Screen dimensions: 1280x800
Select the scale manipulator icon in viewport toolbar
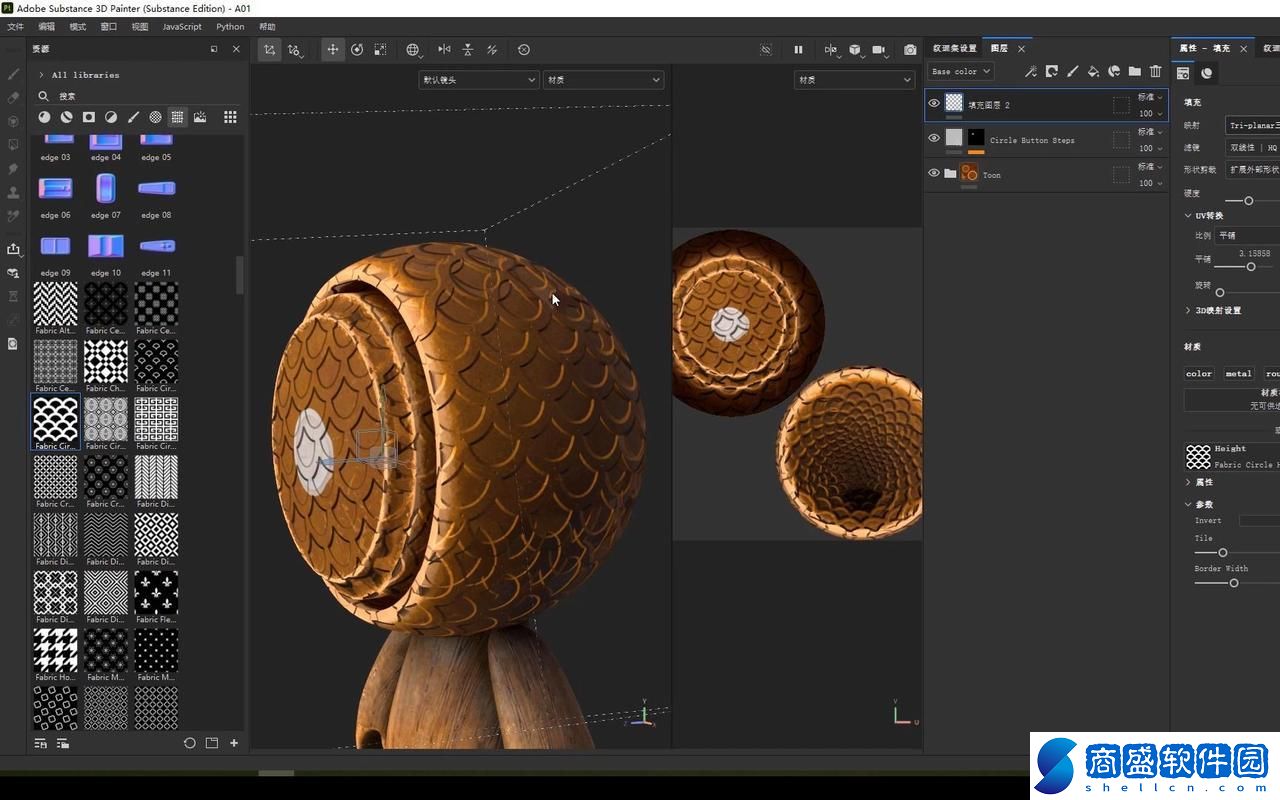coord(380,49)
